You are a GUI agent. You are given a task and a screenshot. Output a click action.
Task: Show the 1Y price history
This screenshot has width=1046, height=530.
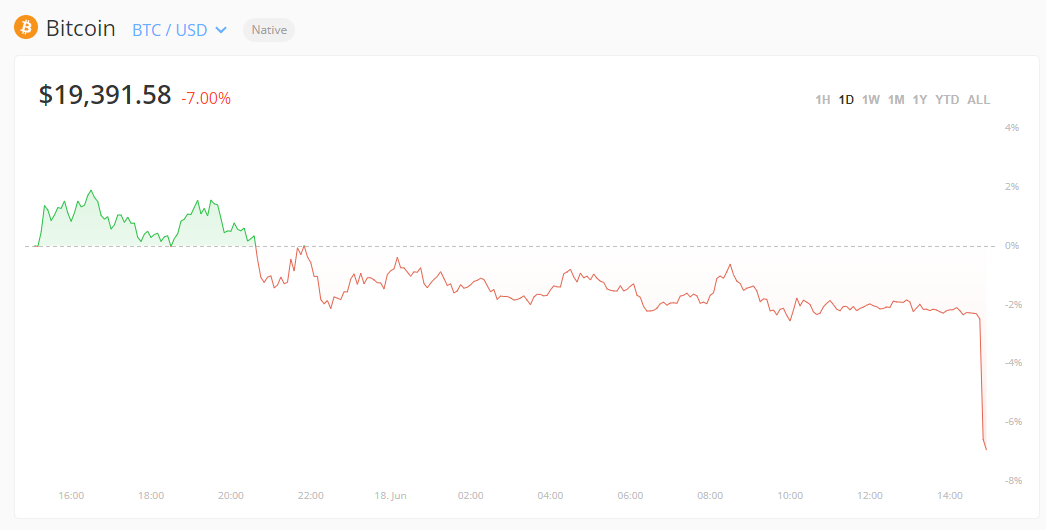[x=920, y=100]
